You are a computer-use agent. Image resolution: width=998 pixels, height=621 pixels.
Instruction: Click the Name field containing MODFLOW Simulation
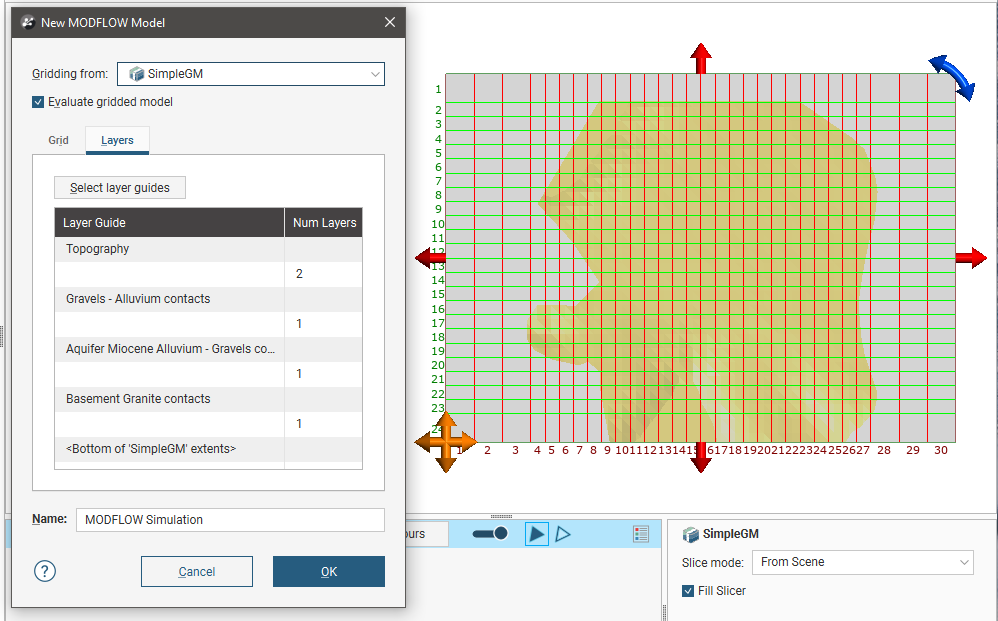(x=230, y=520)
